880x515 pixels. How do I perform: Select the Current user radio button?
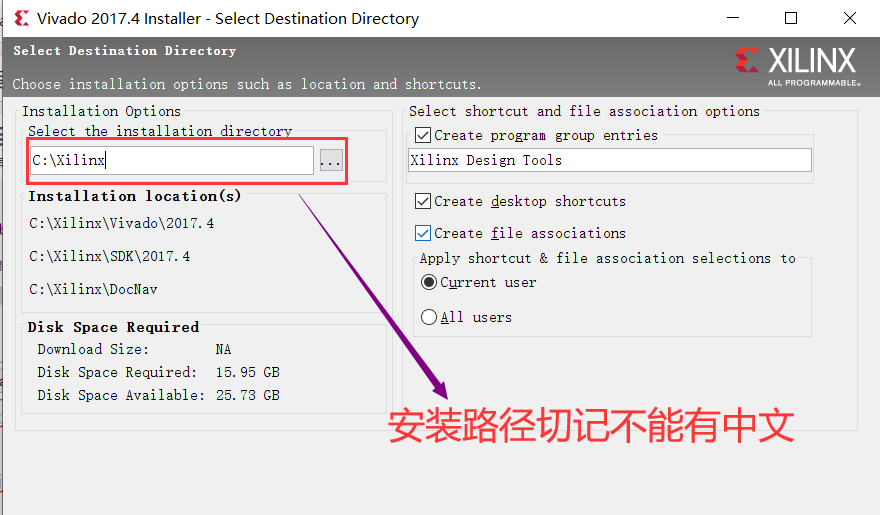coord(429,283)
